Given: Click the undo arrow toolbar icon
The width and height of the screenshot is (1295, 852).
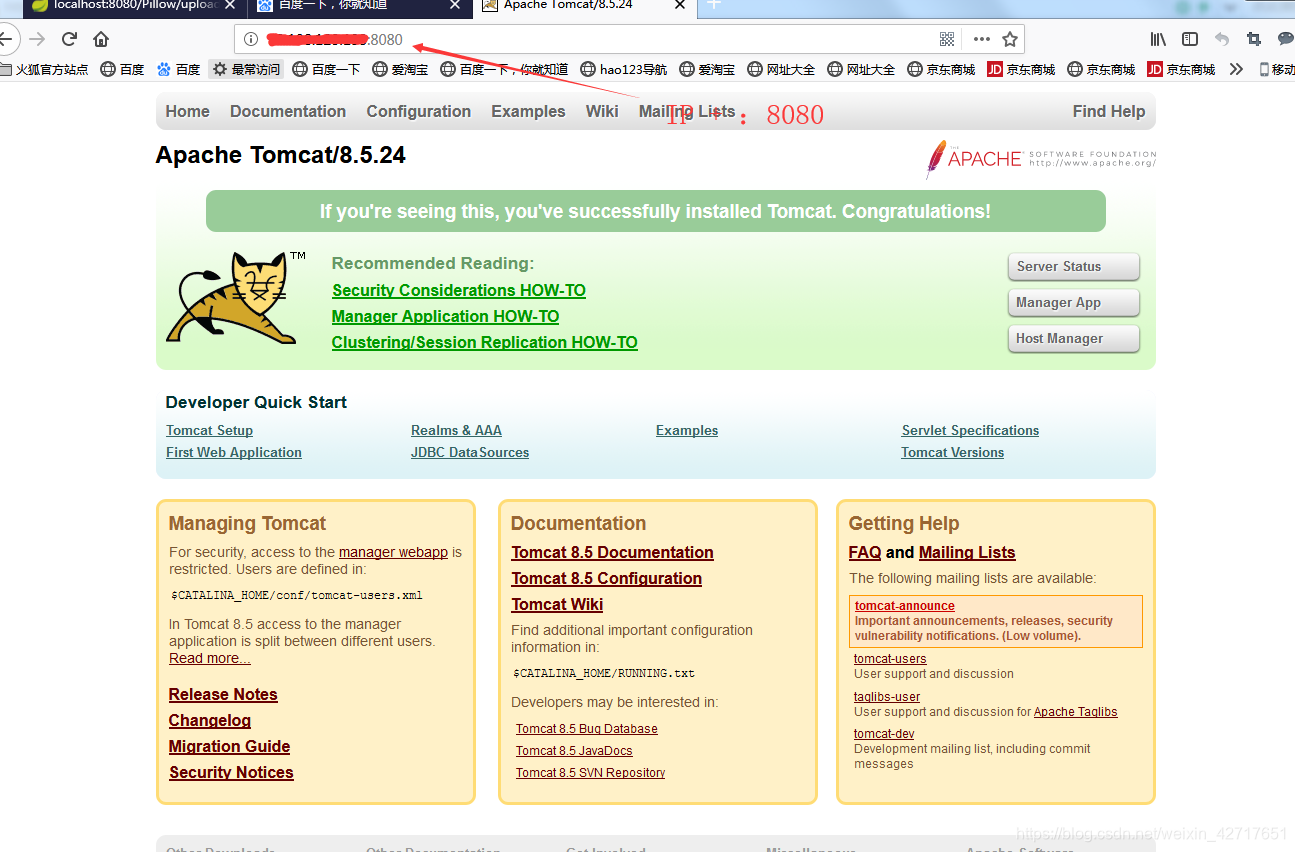Looking at the screenshot, I should (1222, 39).
